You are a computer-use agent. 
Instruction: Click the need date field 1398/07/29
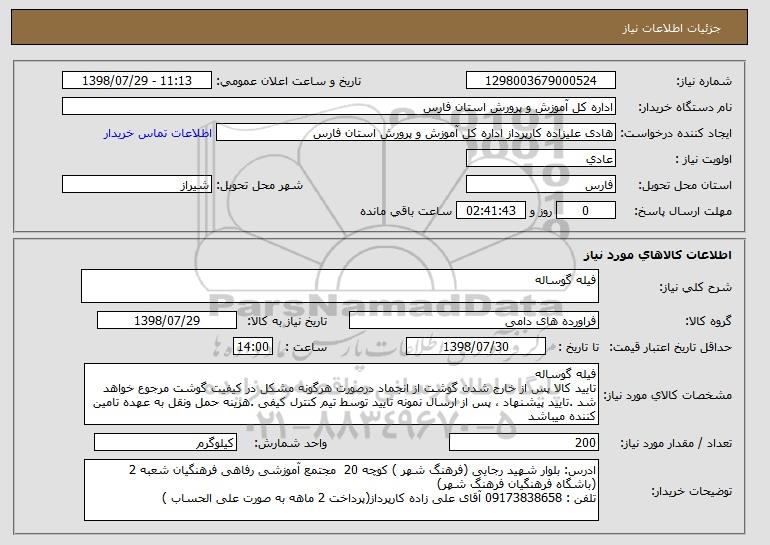click(x=167, y=321)
